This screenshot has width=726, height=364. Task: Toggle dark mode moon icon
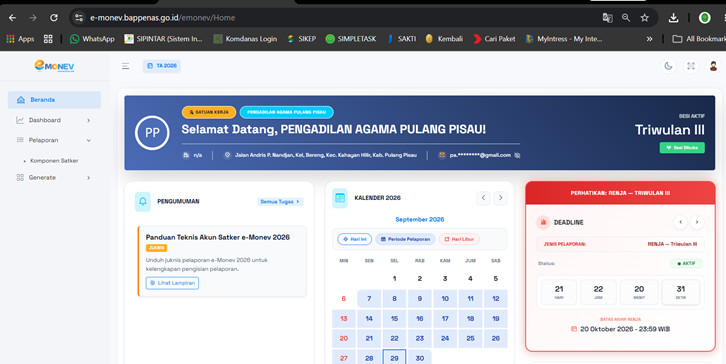[x=668, y=66]
